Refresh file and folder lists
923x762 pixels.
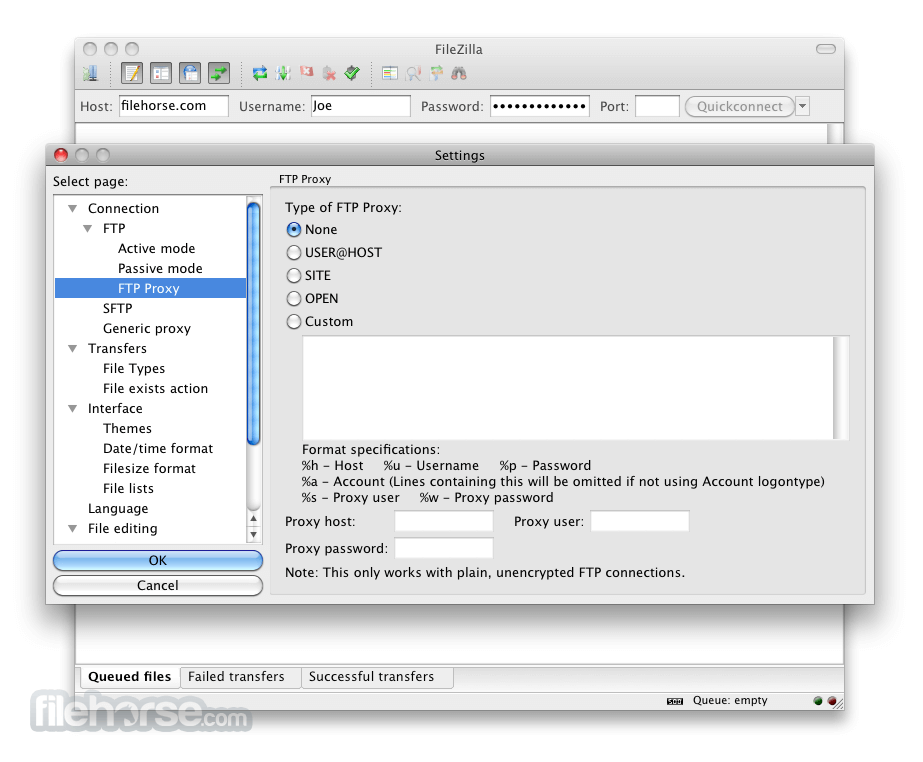point(260,74)
